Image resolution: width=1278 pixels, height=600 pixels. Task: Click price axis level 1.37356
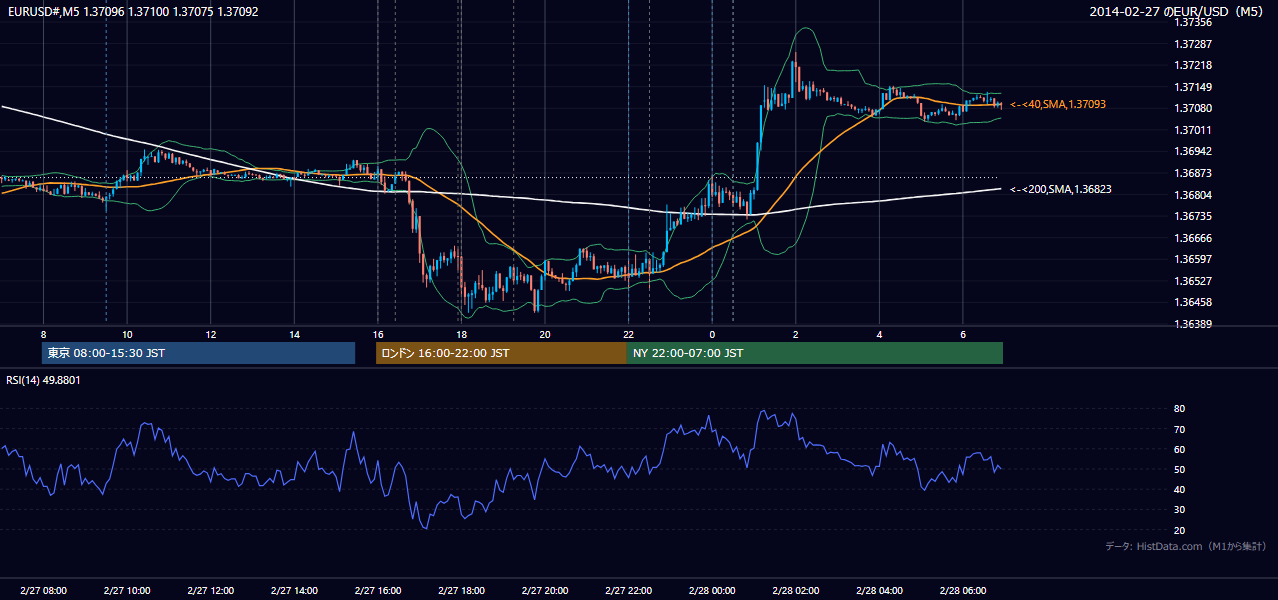click(x=1193, y=22)
